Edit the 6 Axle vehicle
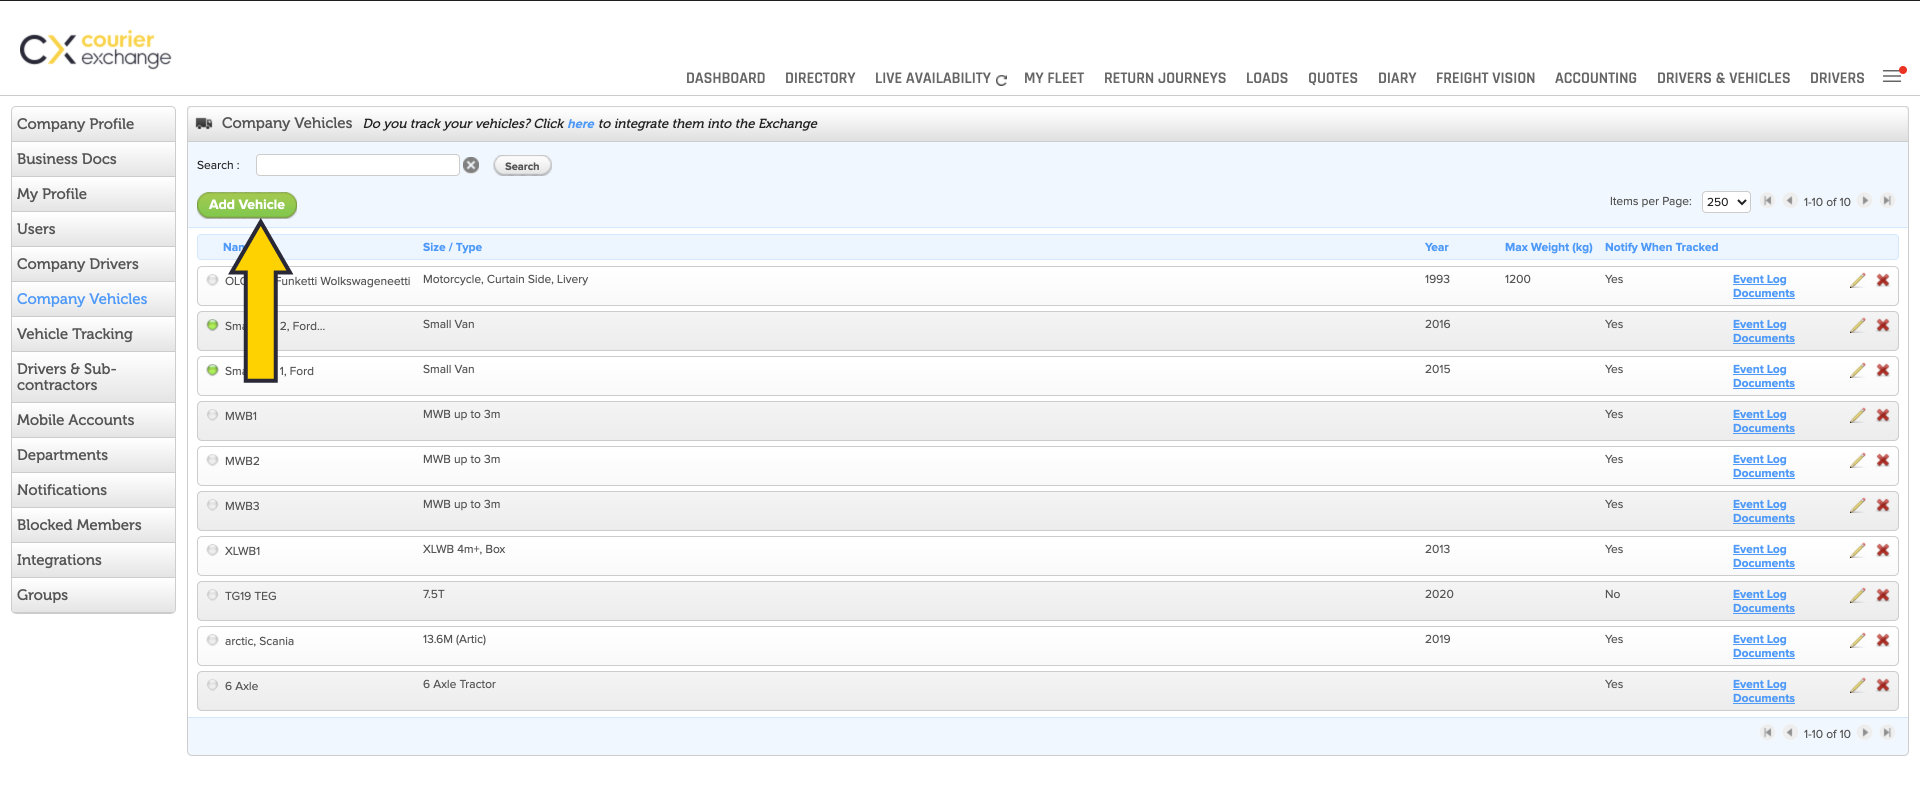The width and height of the screenshot is (1920, 798). pos(1857,686)
